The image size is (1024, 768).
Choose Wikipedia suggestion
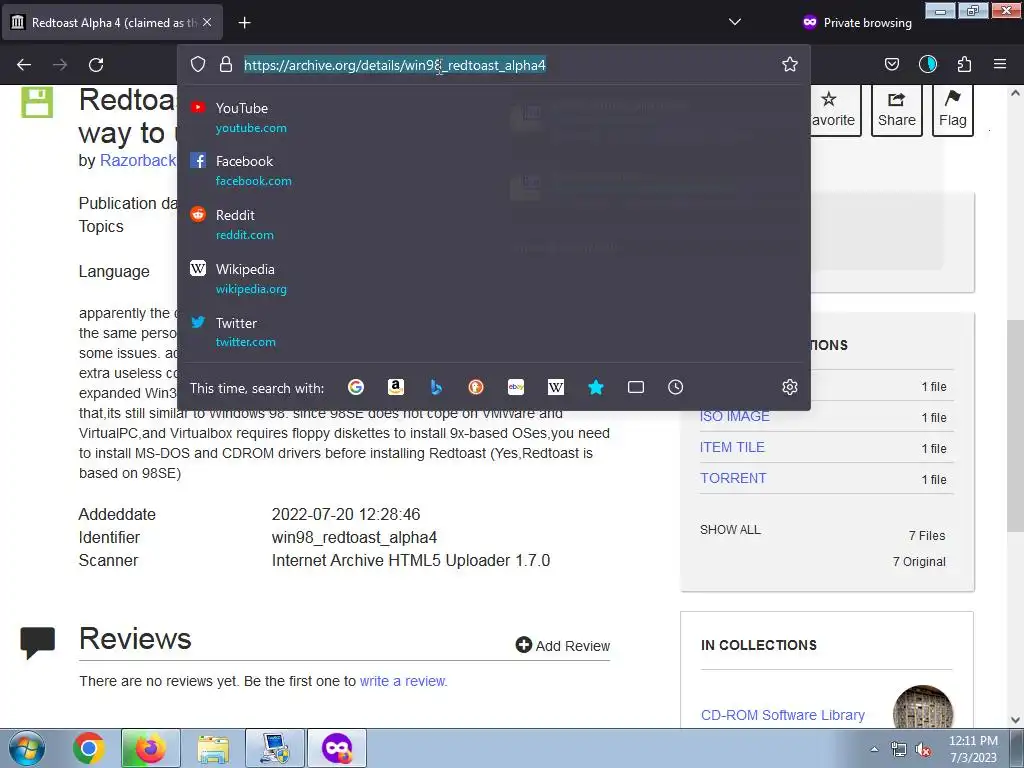[x=493, y=279]
